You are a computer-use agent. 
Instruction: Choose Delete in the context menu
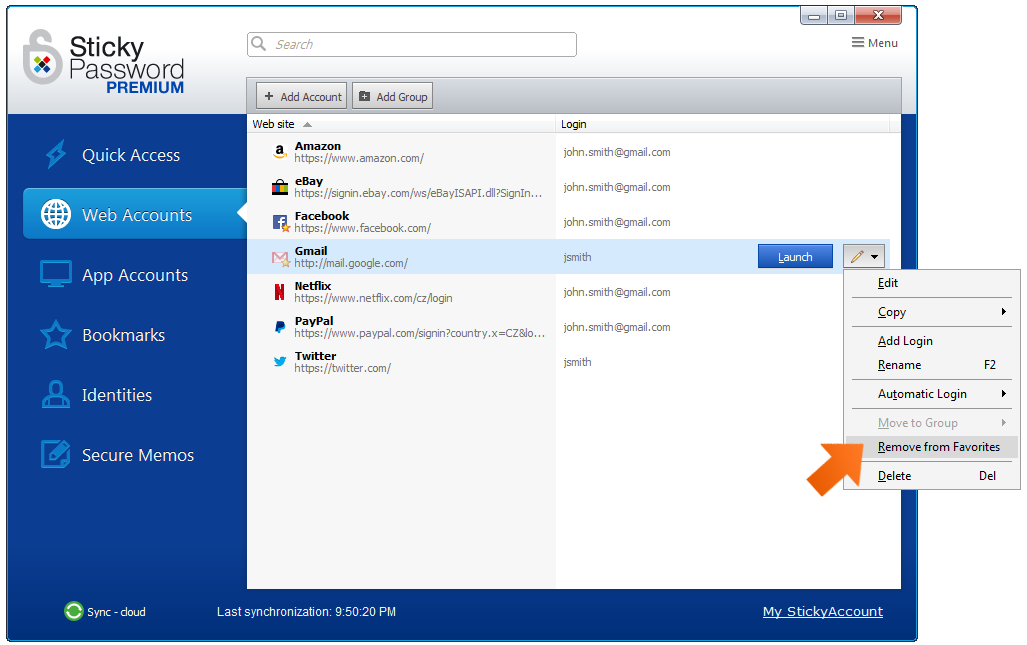(x=931, y=476)
